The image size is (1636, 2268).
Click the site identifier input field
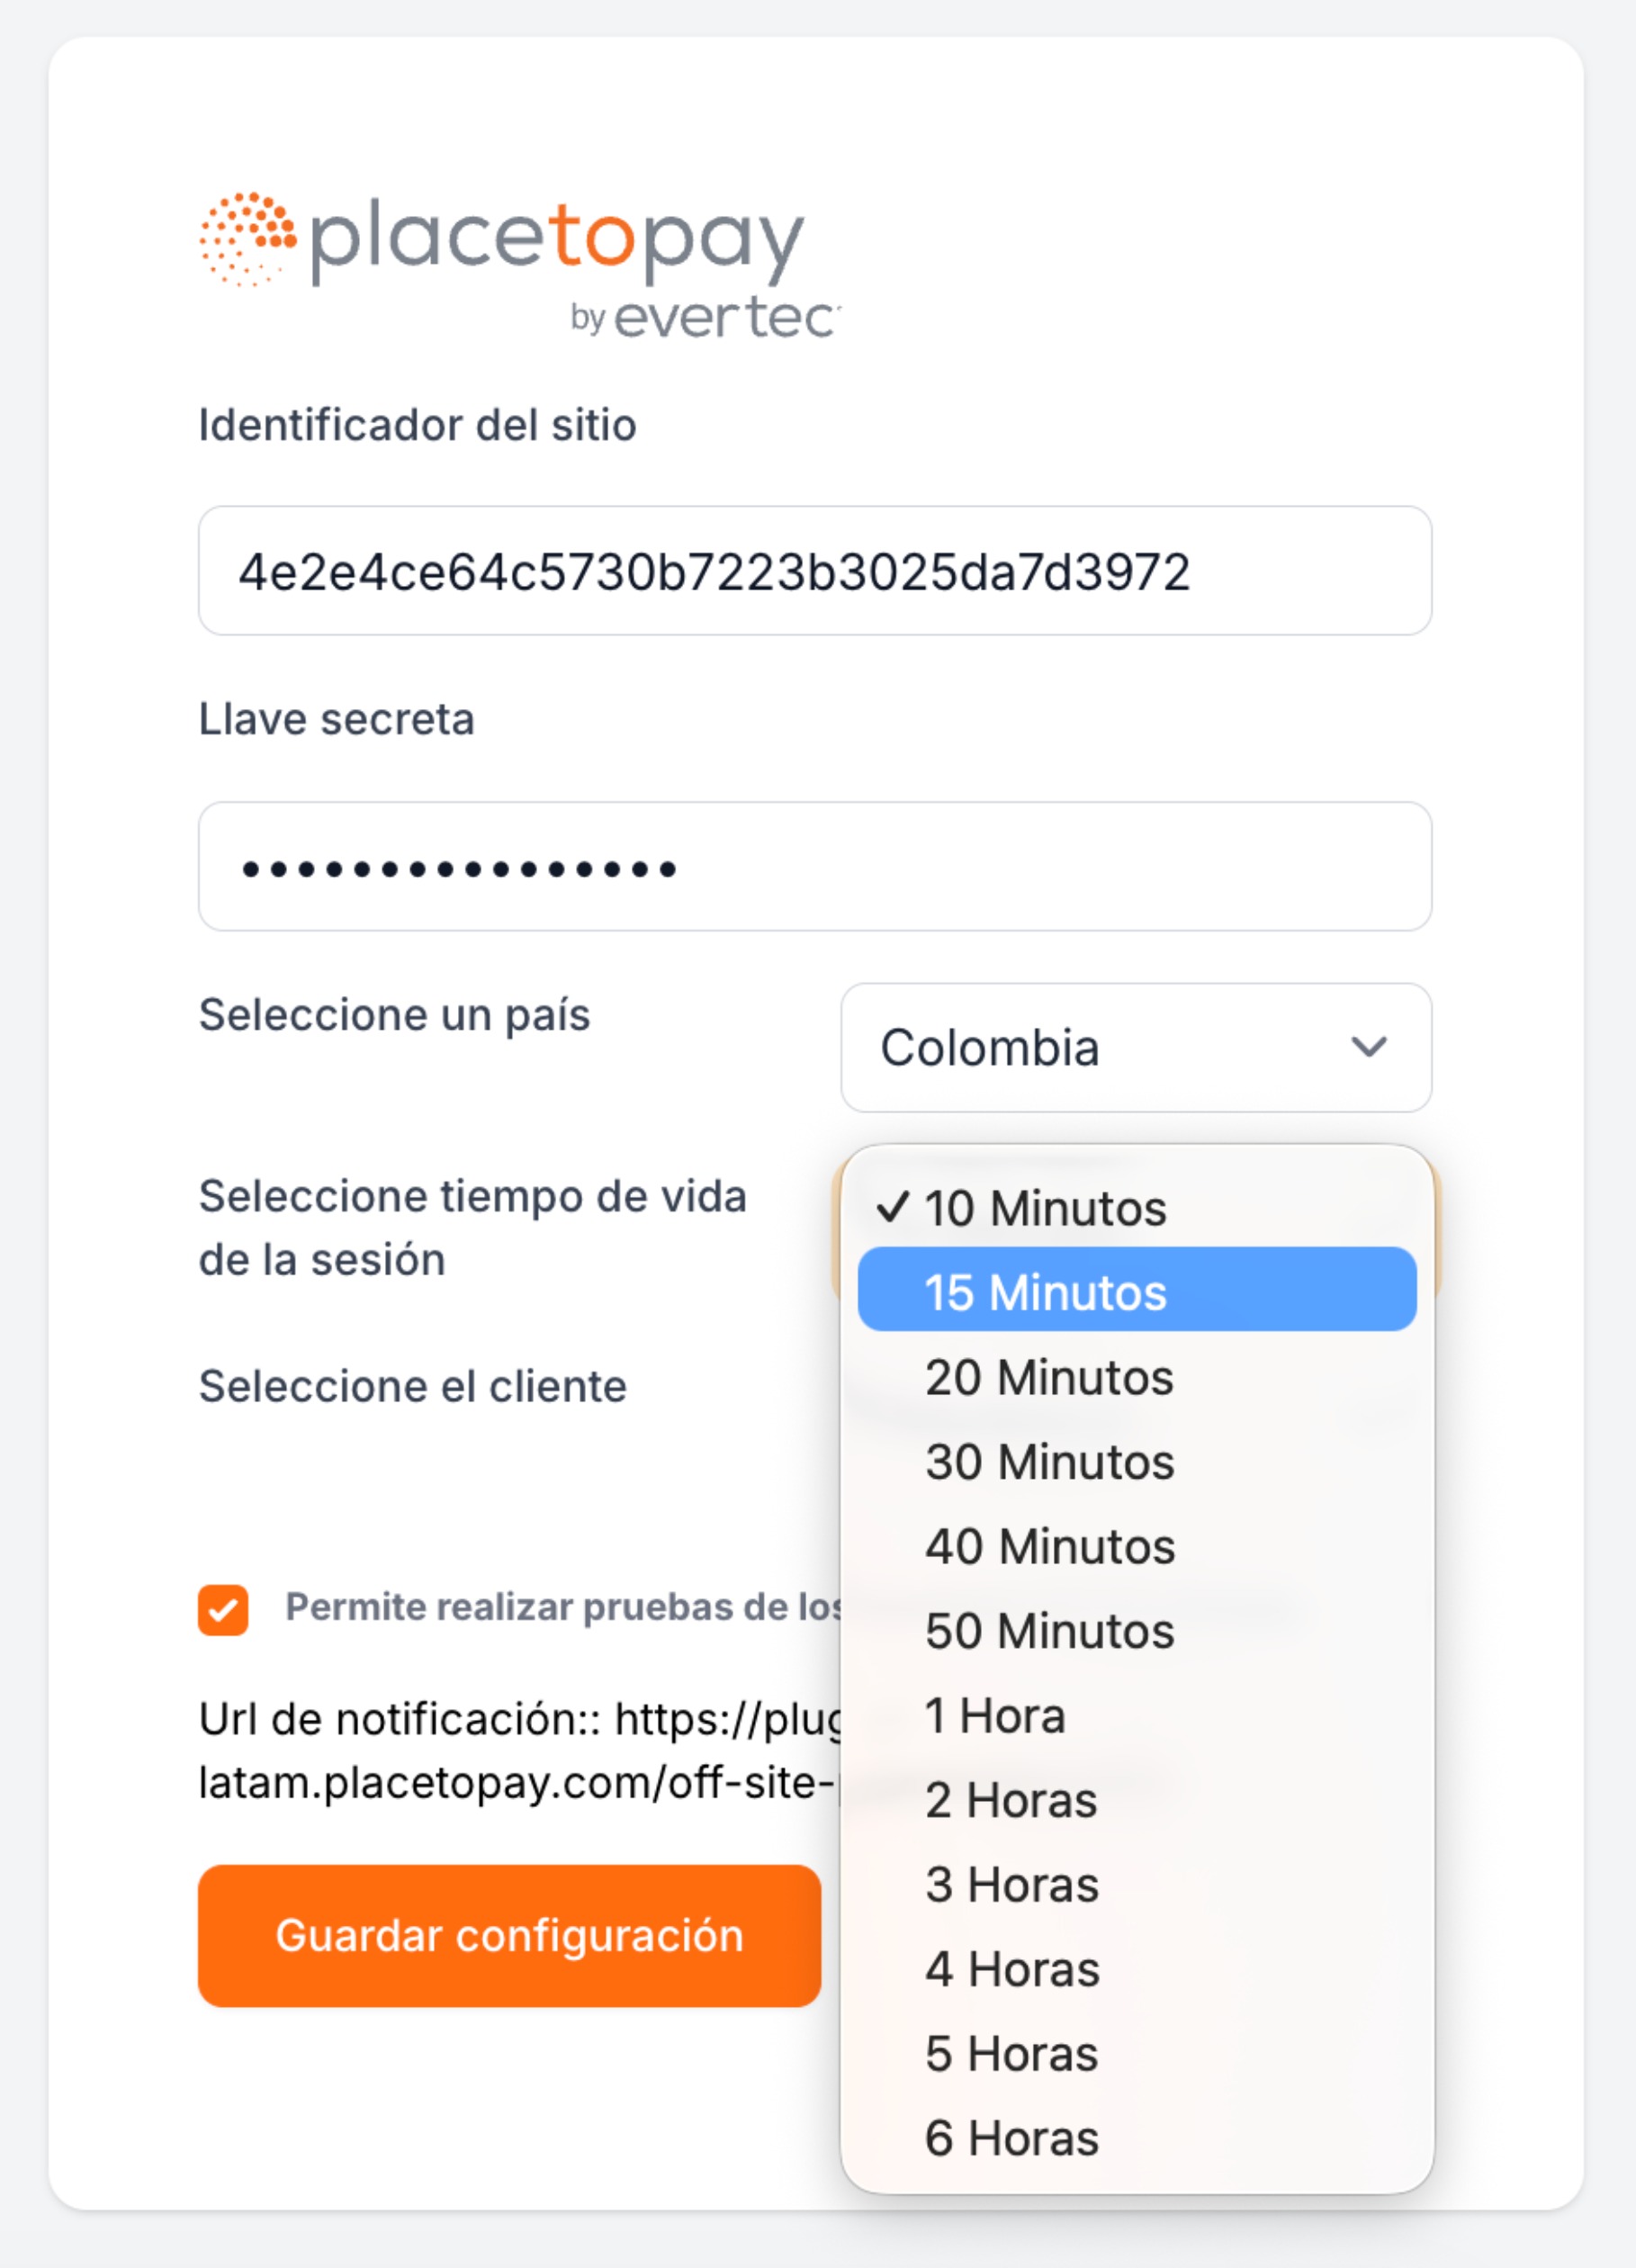(x=814, y=571)
